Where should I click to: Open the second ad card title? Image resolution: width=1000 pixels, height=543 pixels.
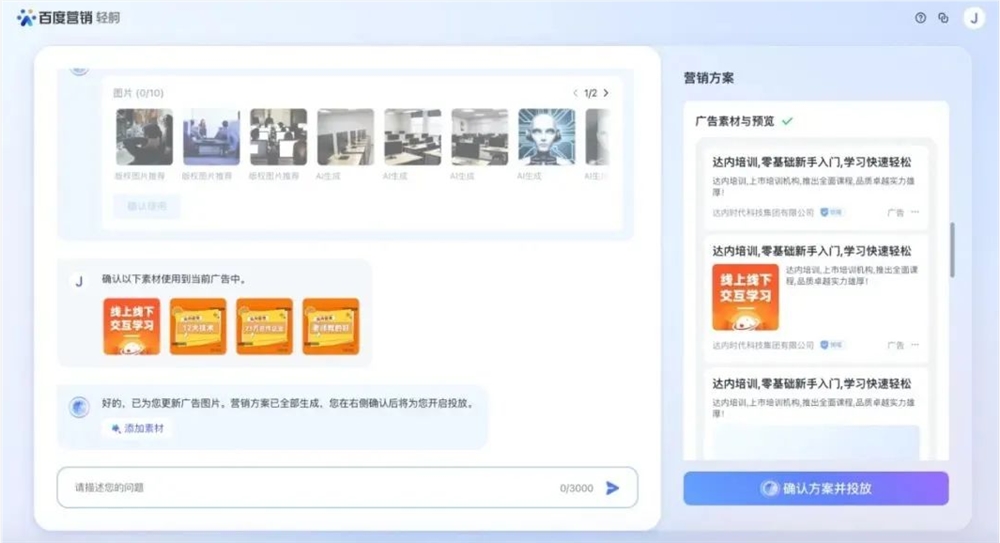(812, 251)
